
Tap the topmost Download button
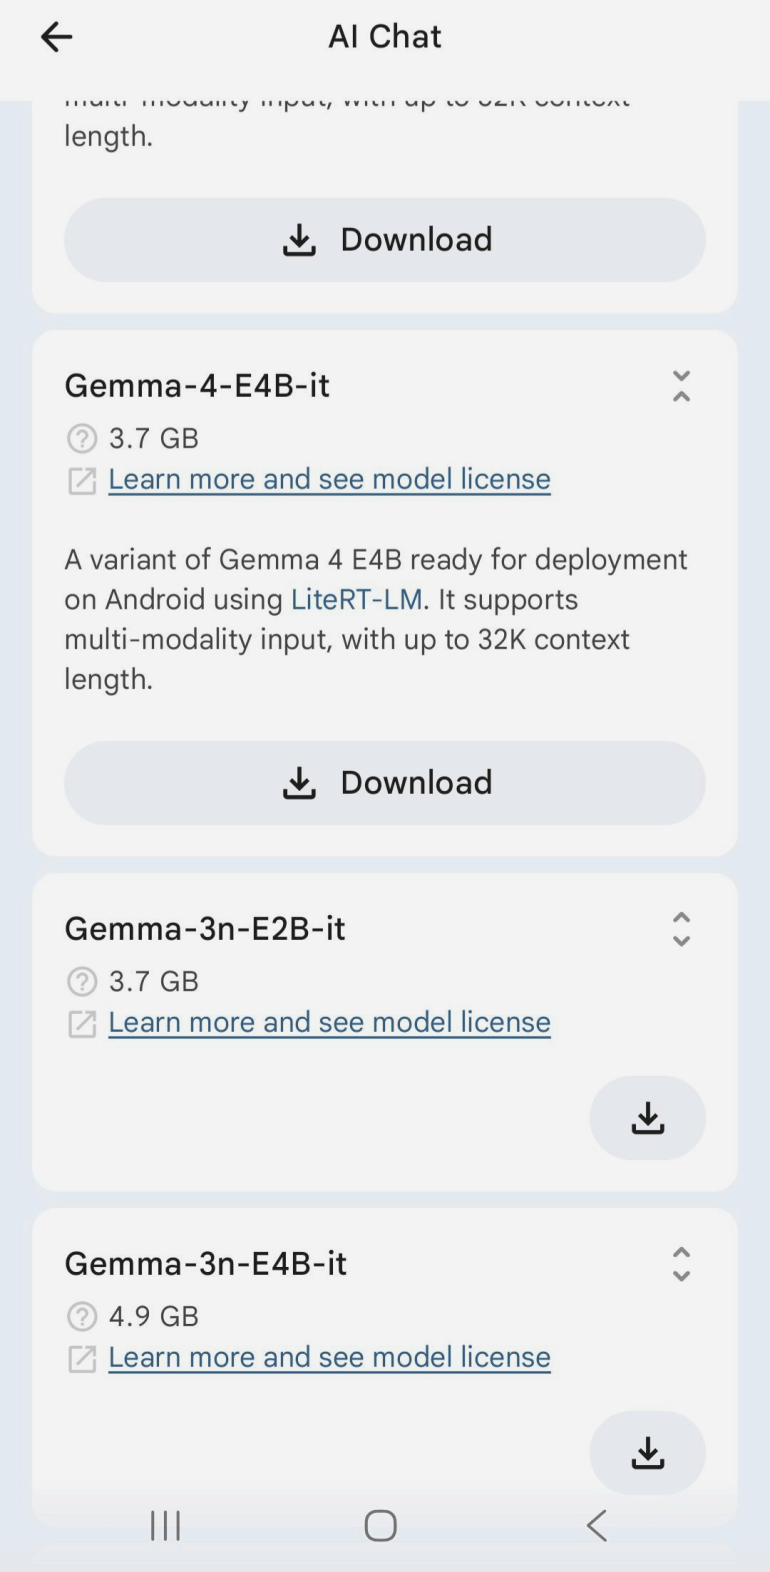pyautogui.click(x=385, y=240)
